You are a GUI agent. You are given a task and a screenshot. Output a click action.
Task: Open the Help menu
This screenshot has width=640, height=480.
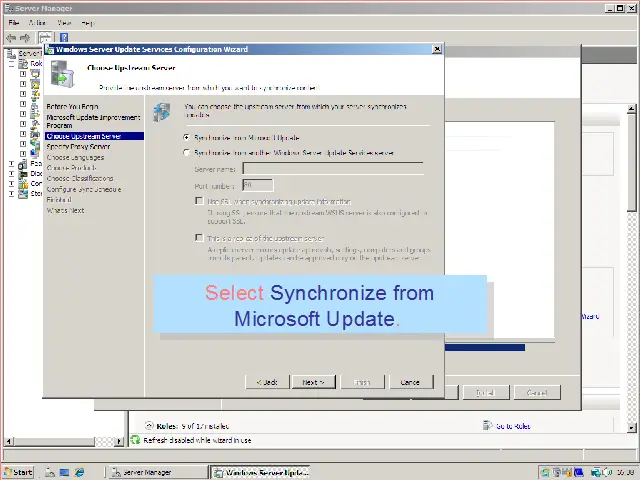point(87,23)
